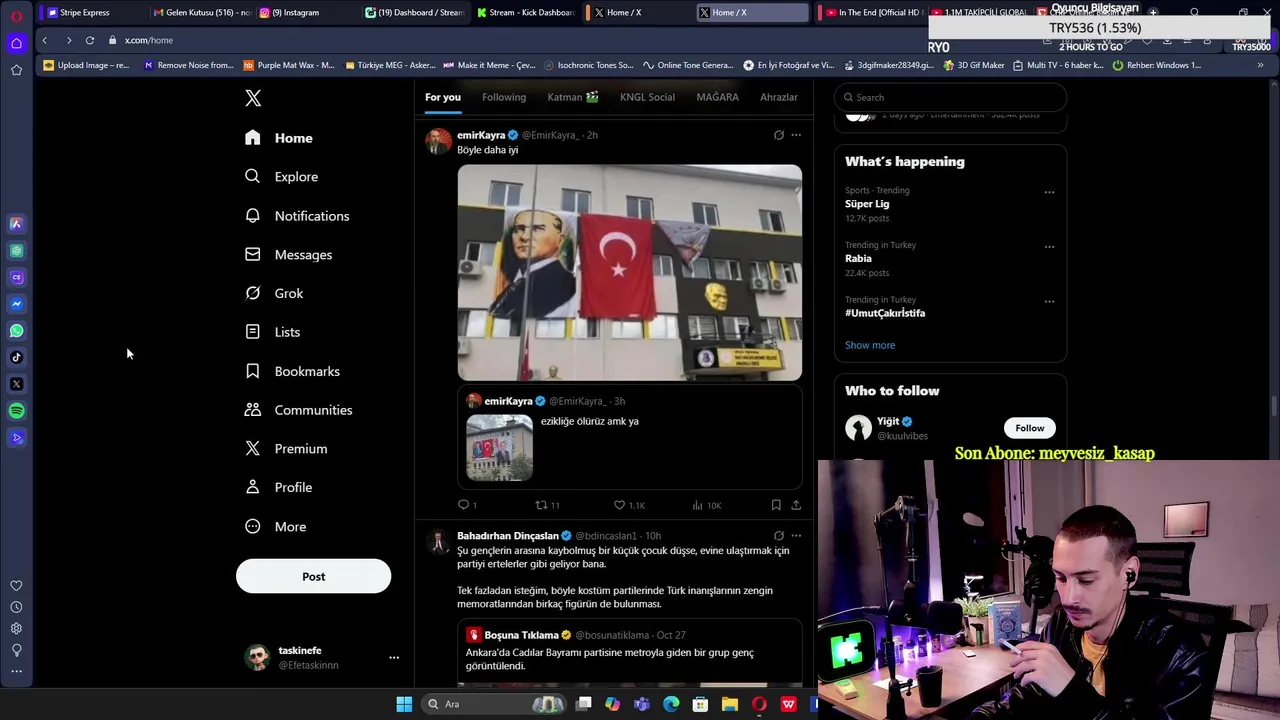Click Grok icon on emirKayra's post
This screenshot has height=720, width=1280.
coord(779,135)
